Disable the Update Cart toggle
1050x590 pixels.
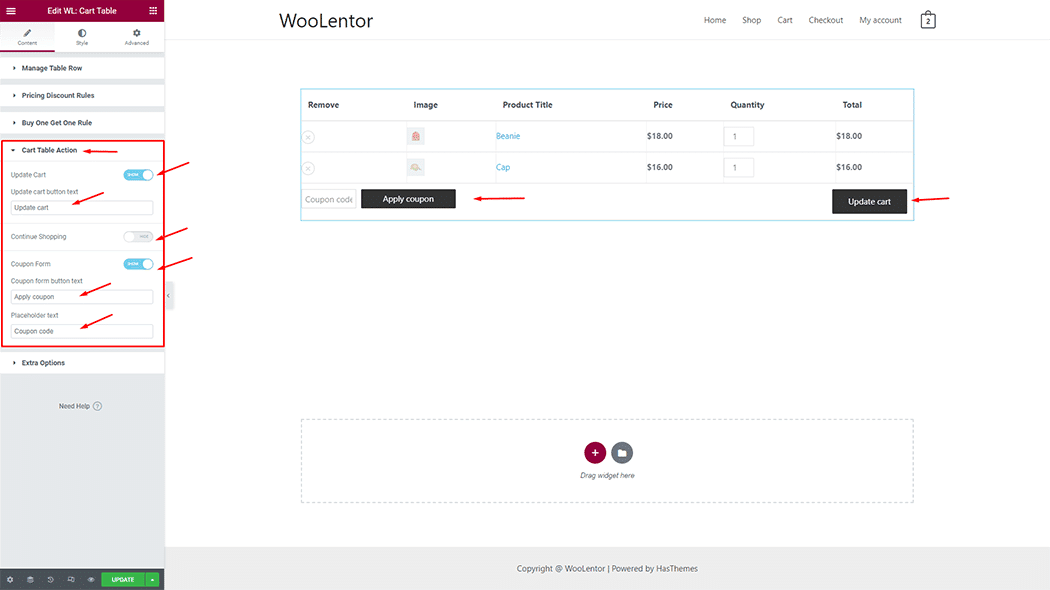coord(138,174)
